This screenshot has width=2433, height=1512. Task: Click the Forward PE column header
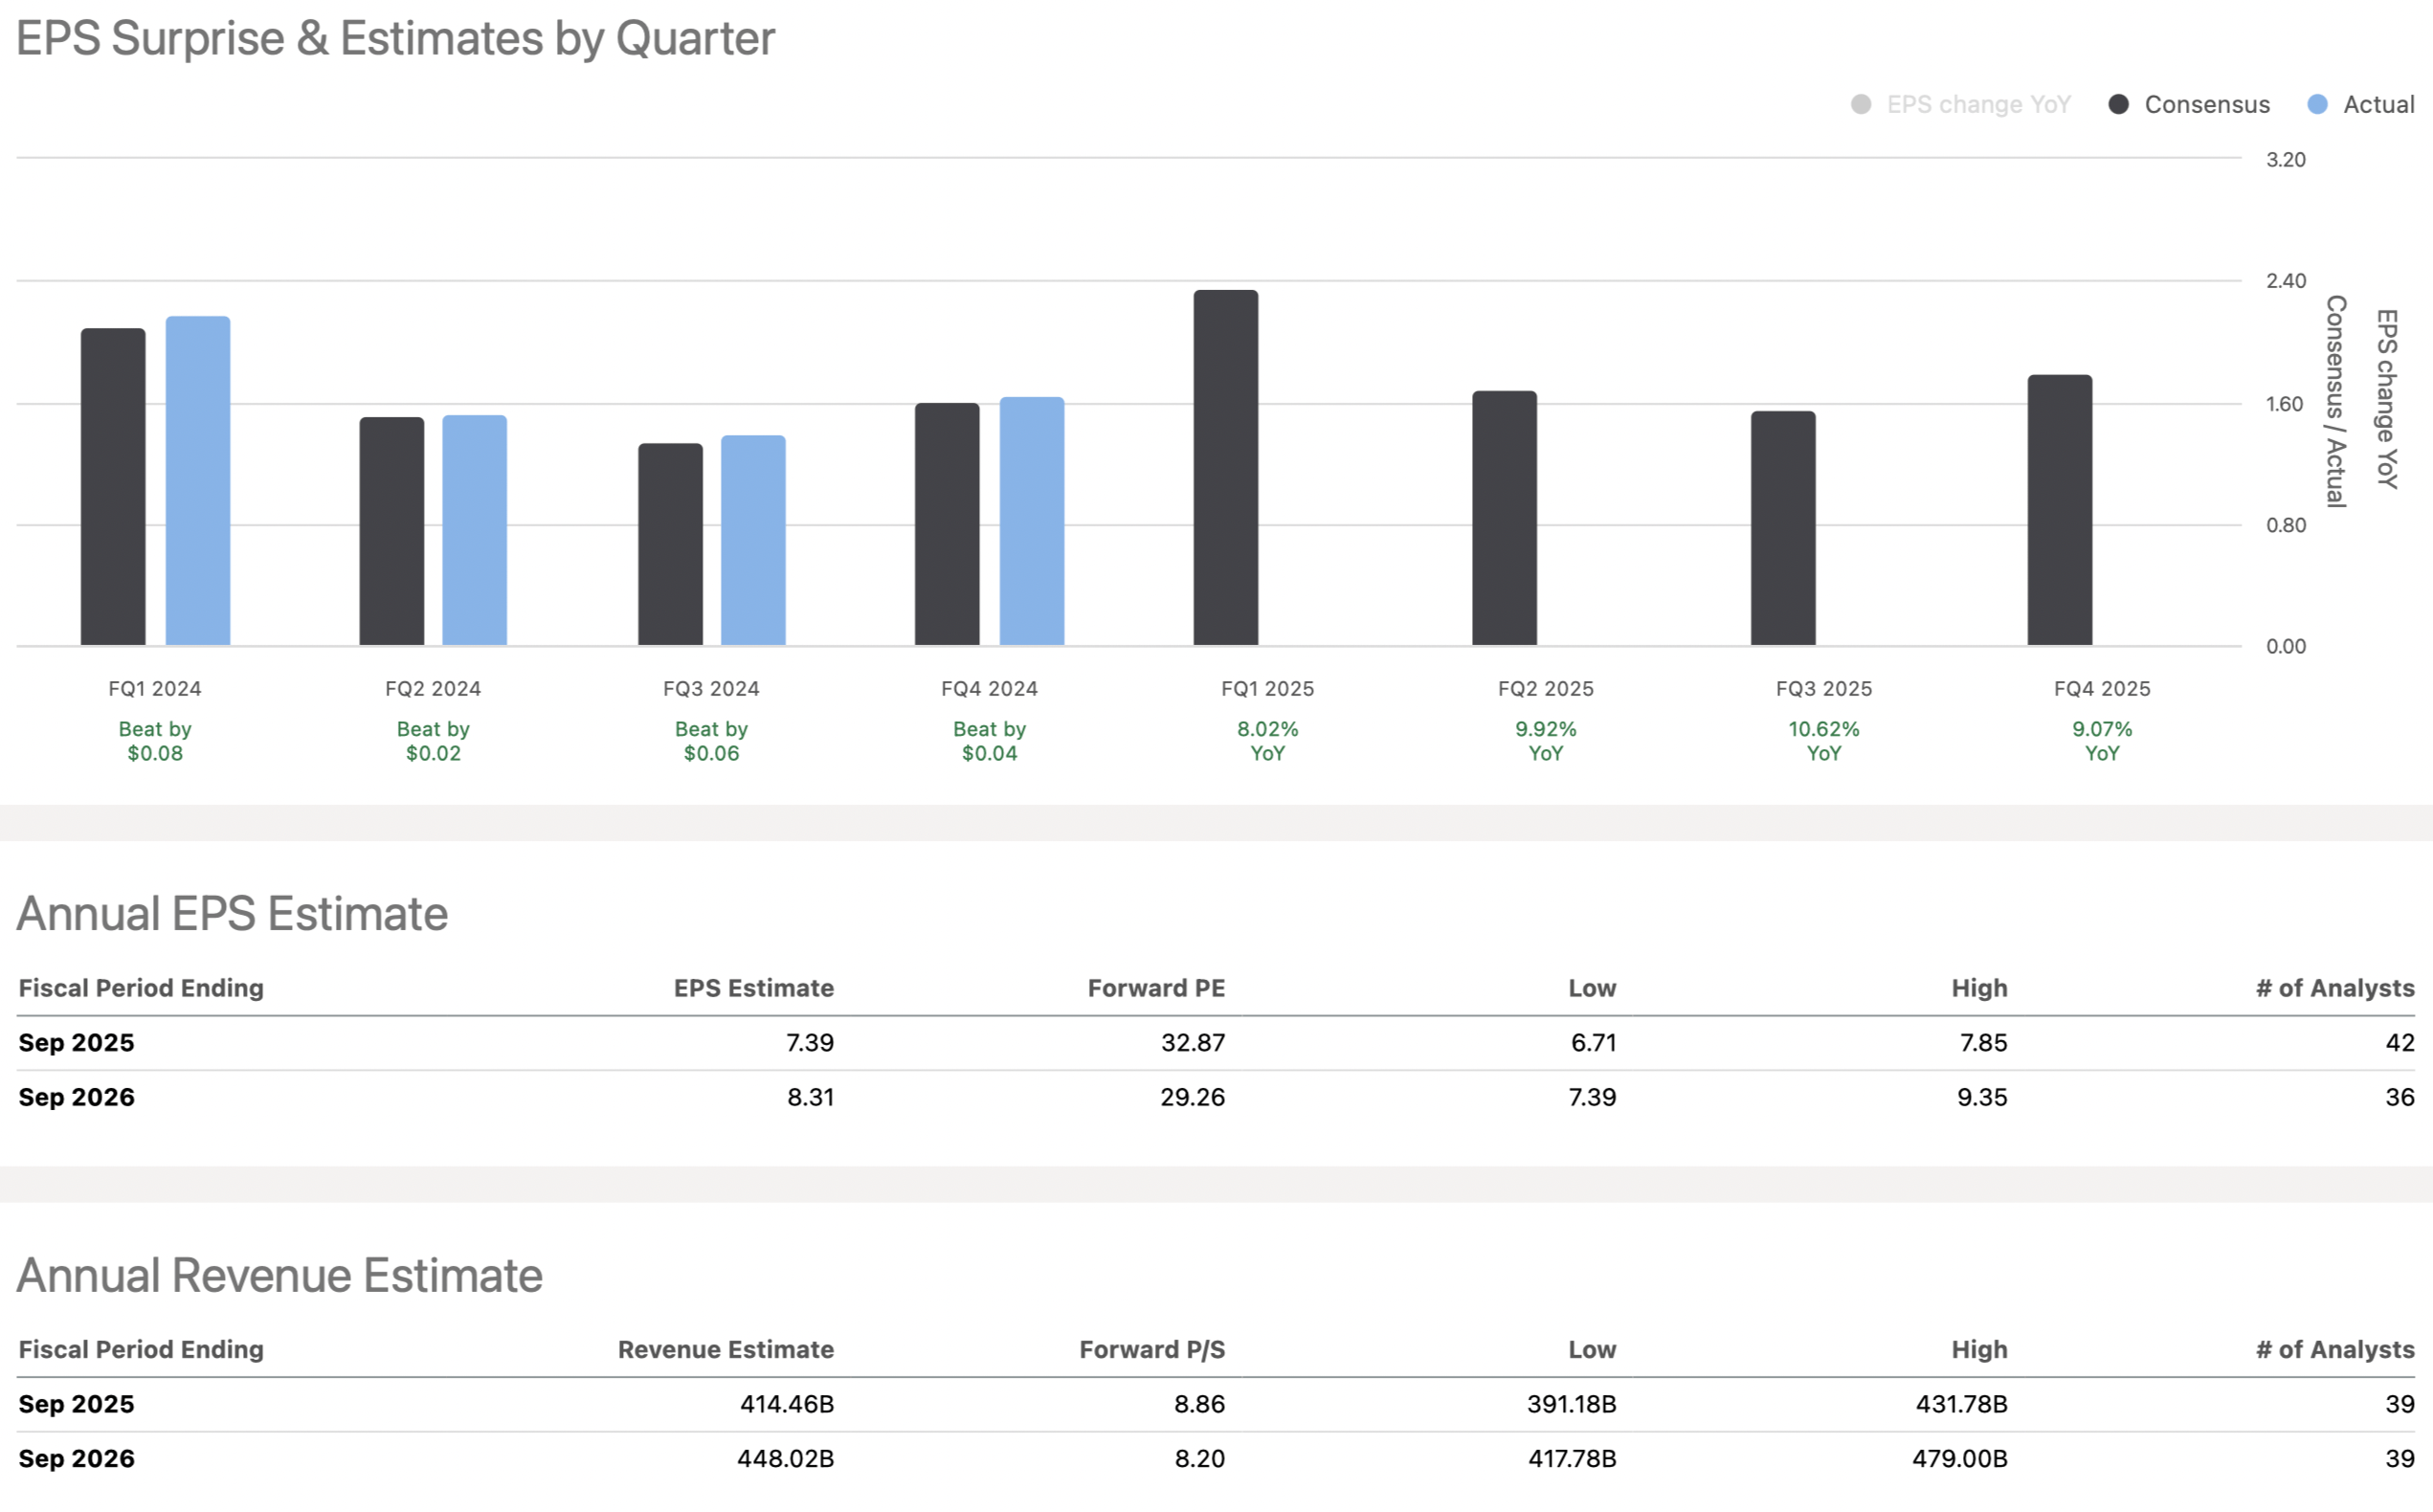(x=1156, y=988)
